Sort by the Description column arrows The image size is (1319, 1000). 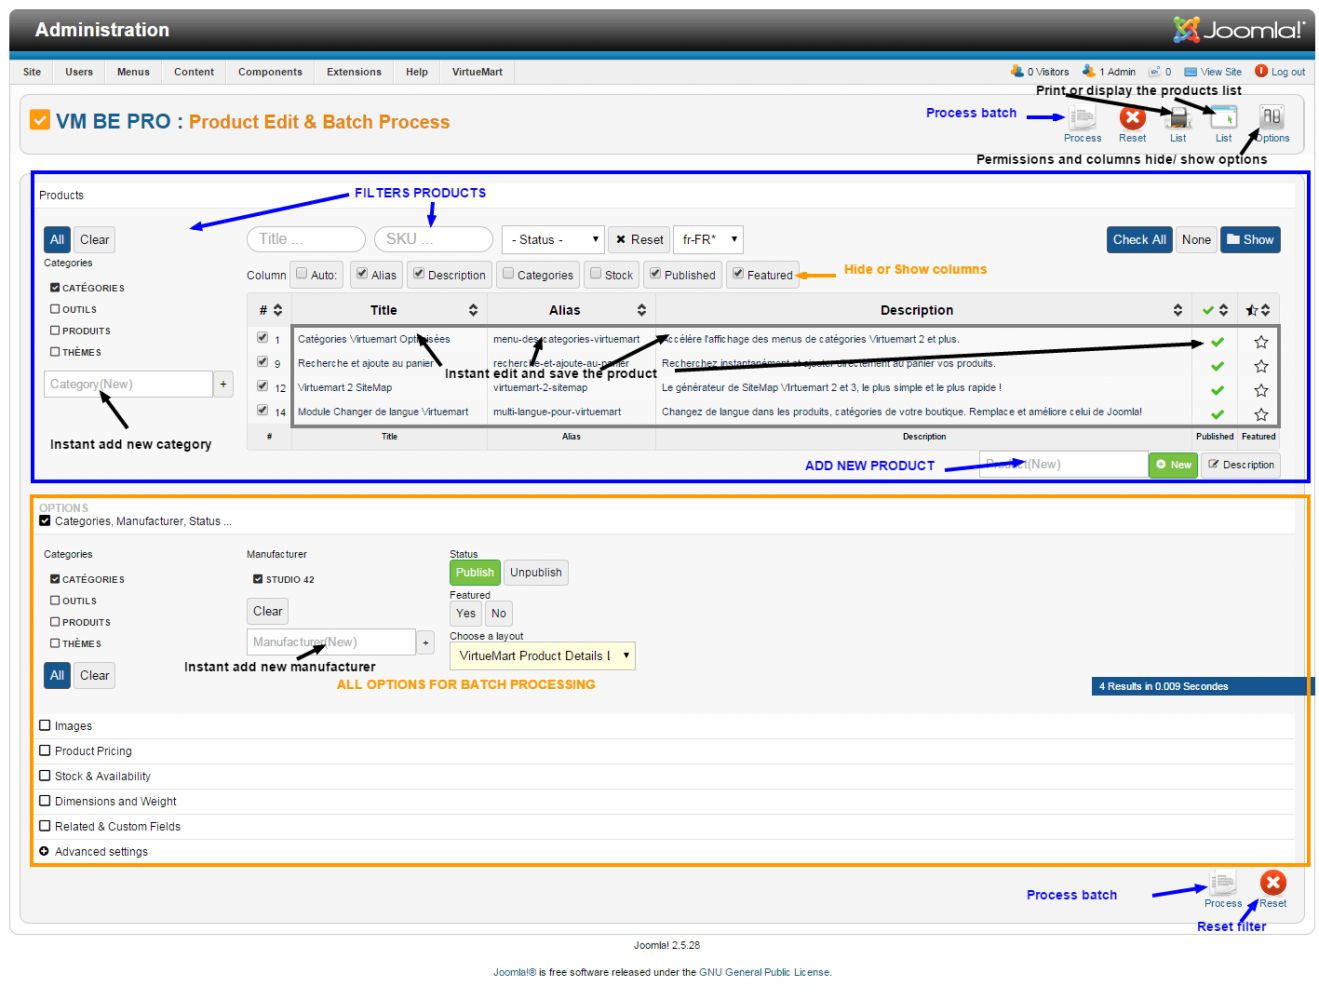click(x=1177, y=310)
